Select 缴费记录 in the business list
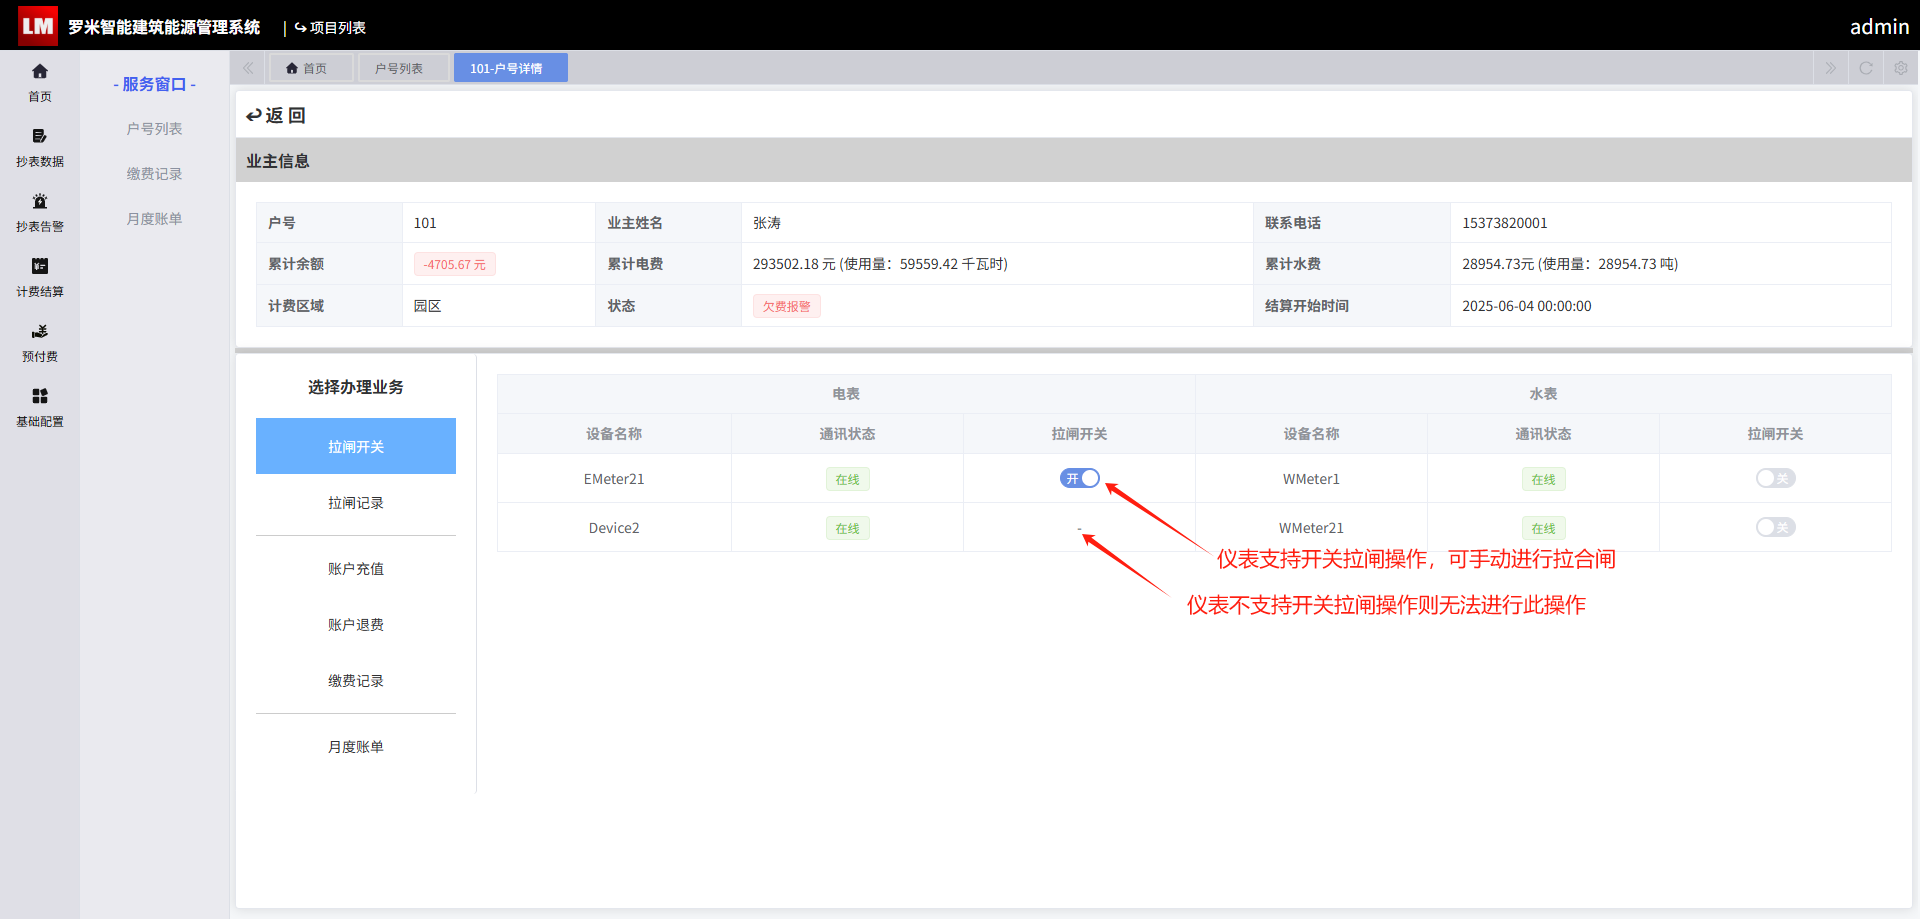The image size is (1920, 919). point(356,681)
